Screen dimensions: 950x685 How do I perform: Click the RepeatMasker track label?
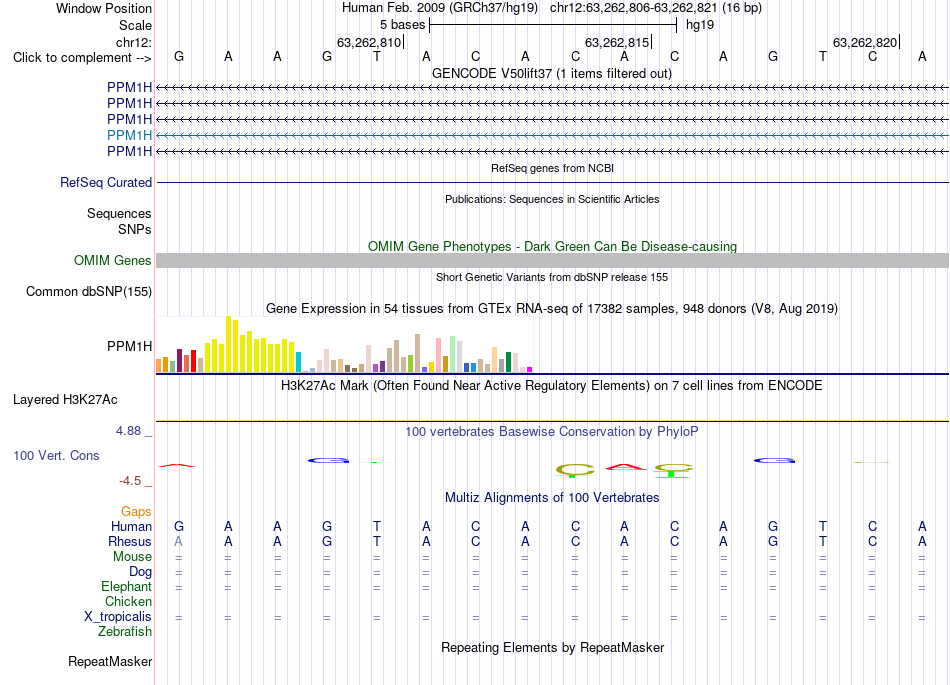110,661
